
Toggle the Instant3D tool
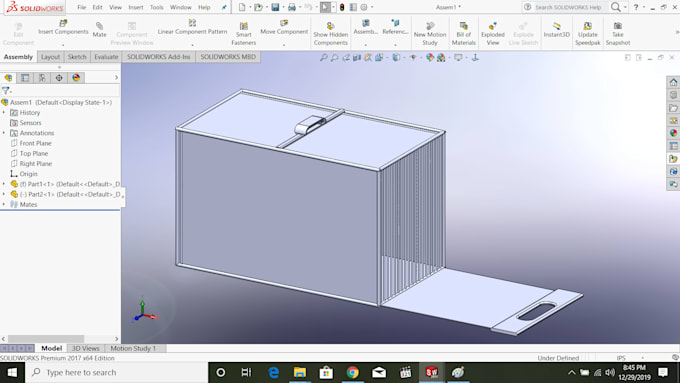pos(556,29)
